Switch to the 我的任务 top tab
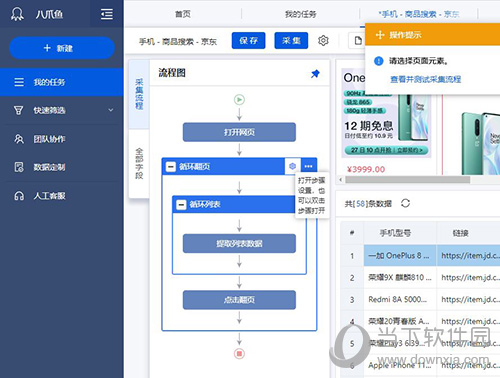 click(300, 14)
